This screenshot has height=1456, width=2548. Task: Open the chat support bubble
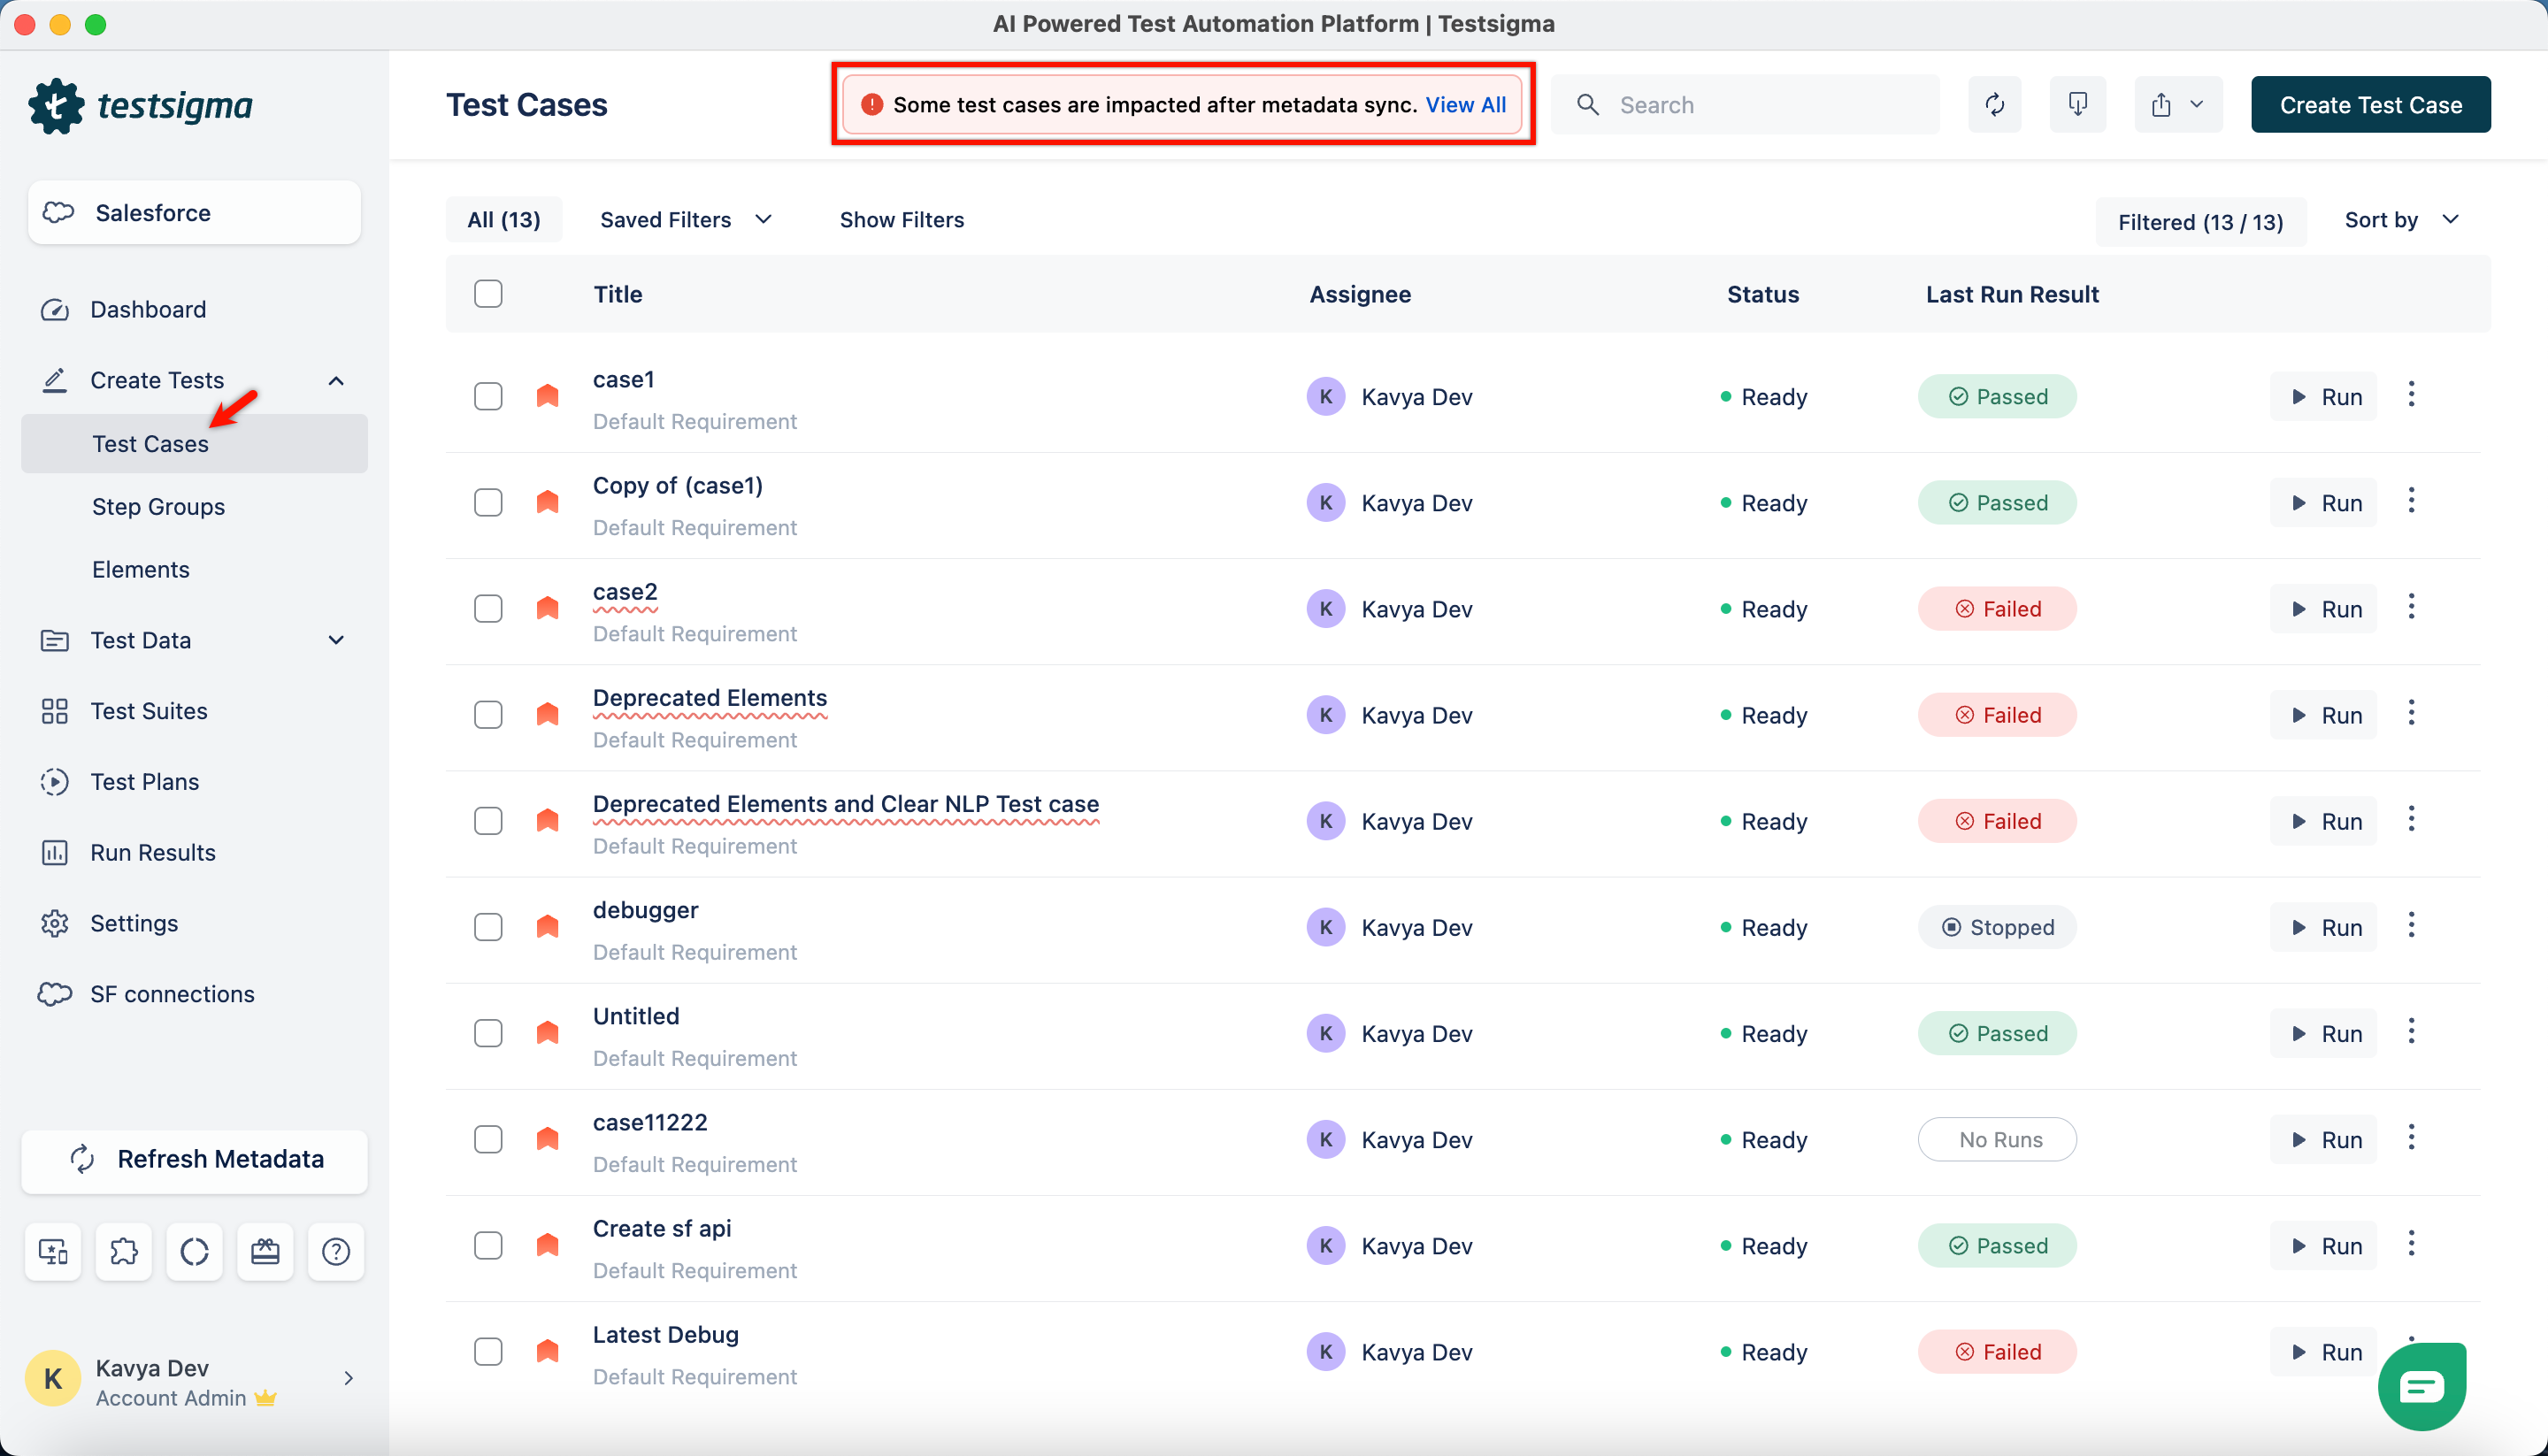click(2422, 1386)
